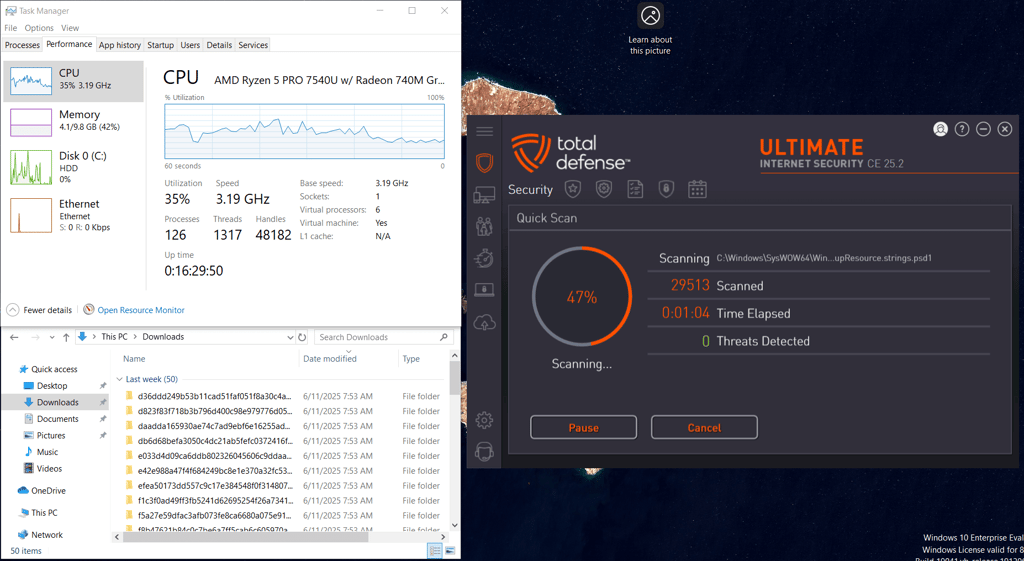Refresh the Downloads folder view

[302, 337]
